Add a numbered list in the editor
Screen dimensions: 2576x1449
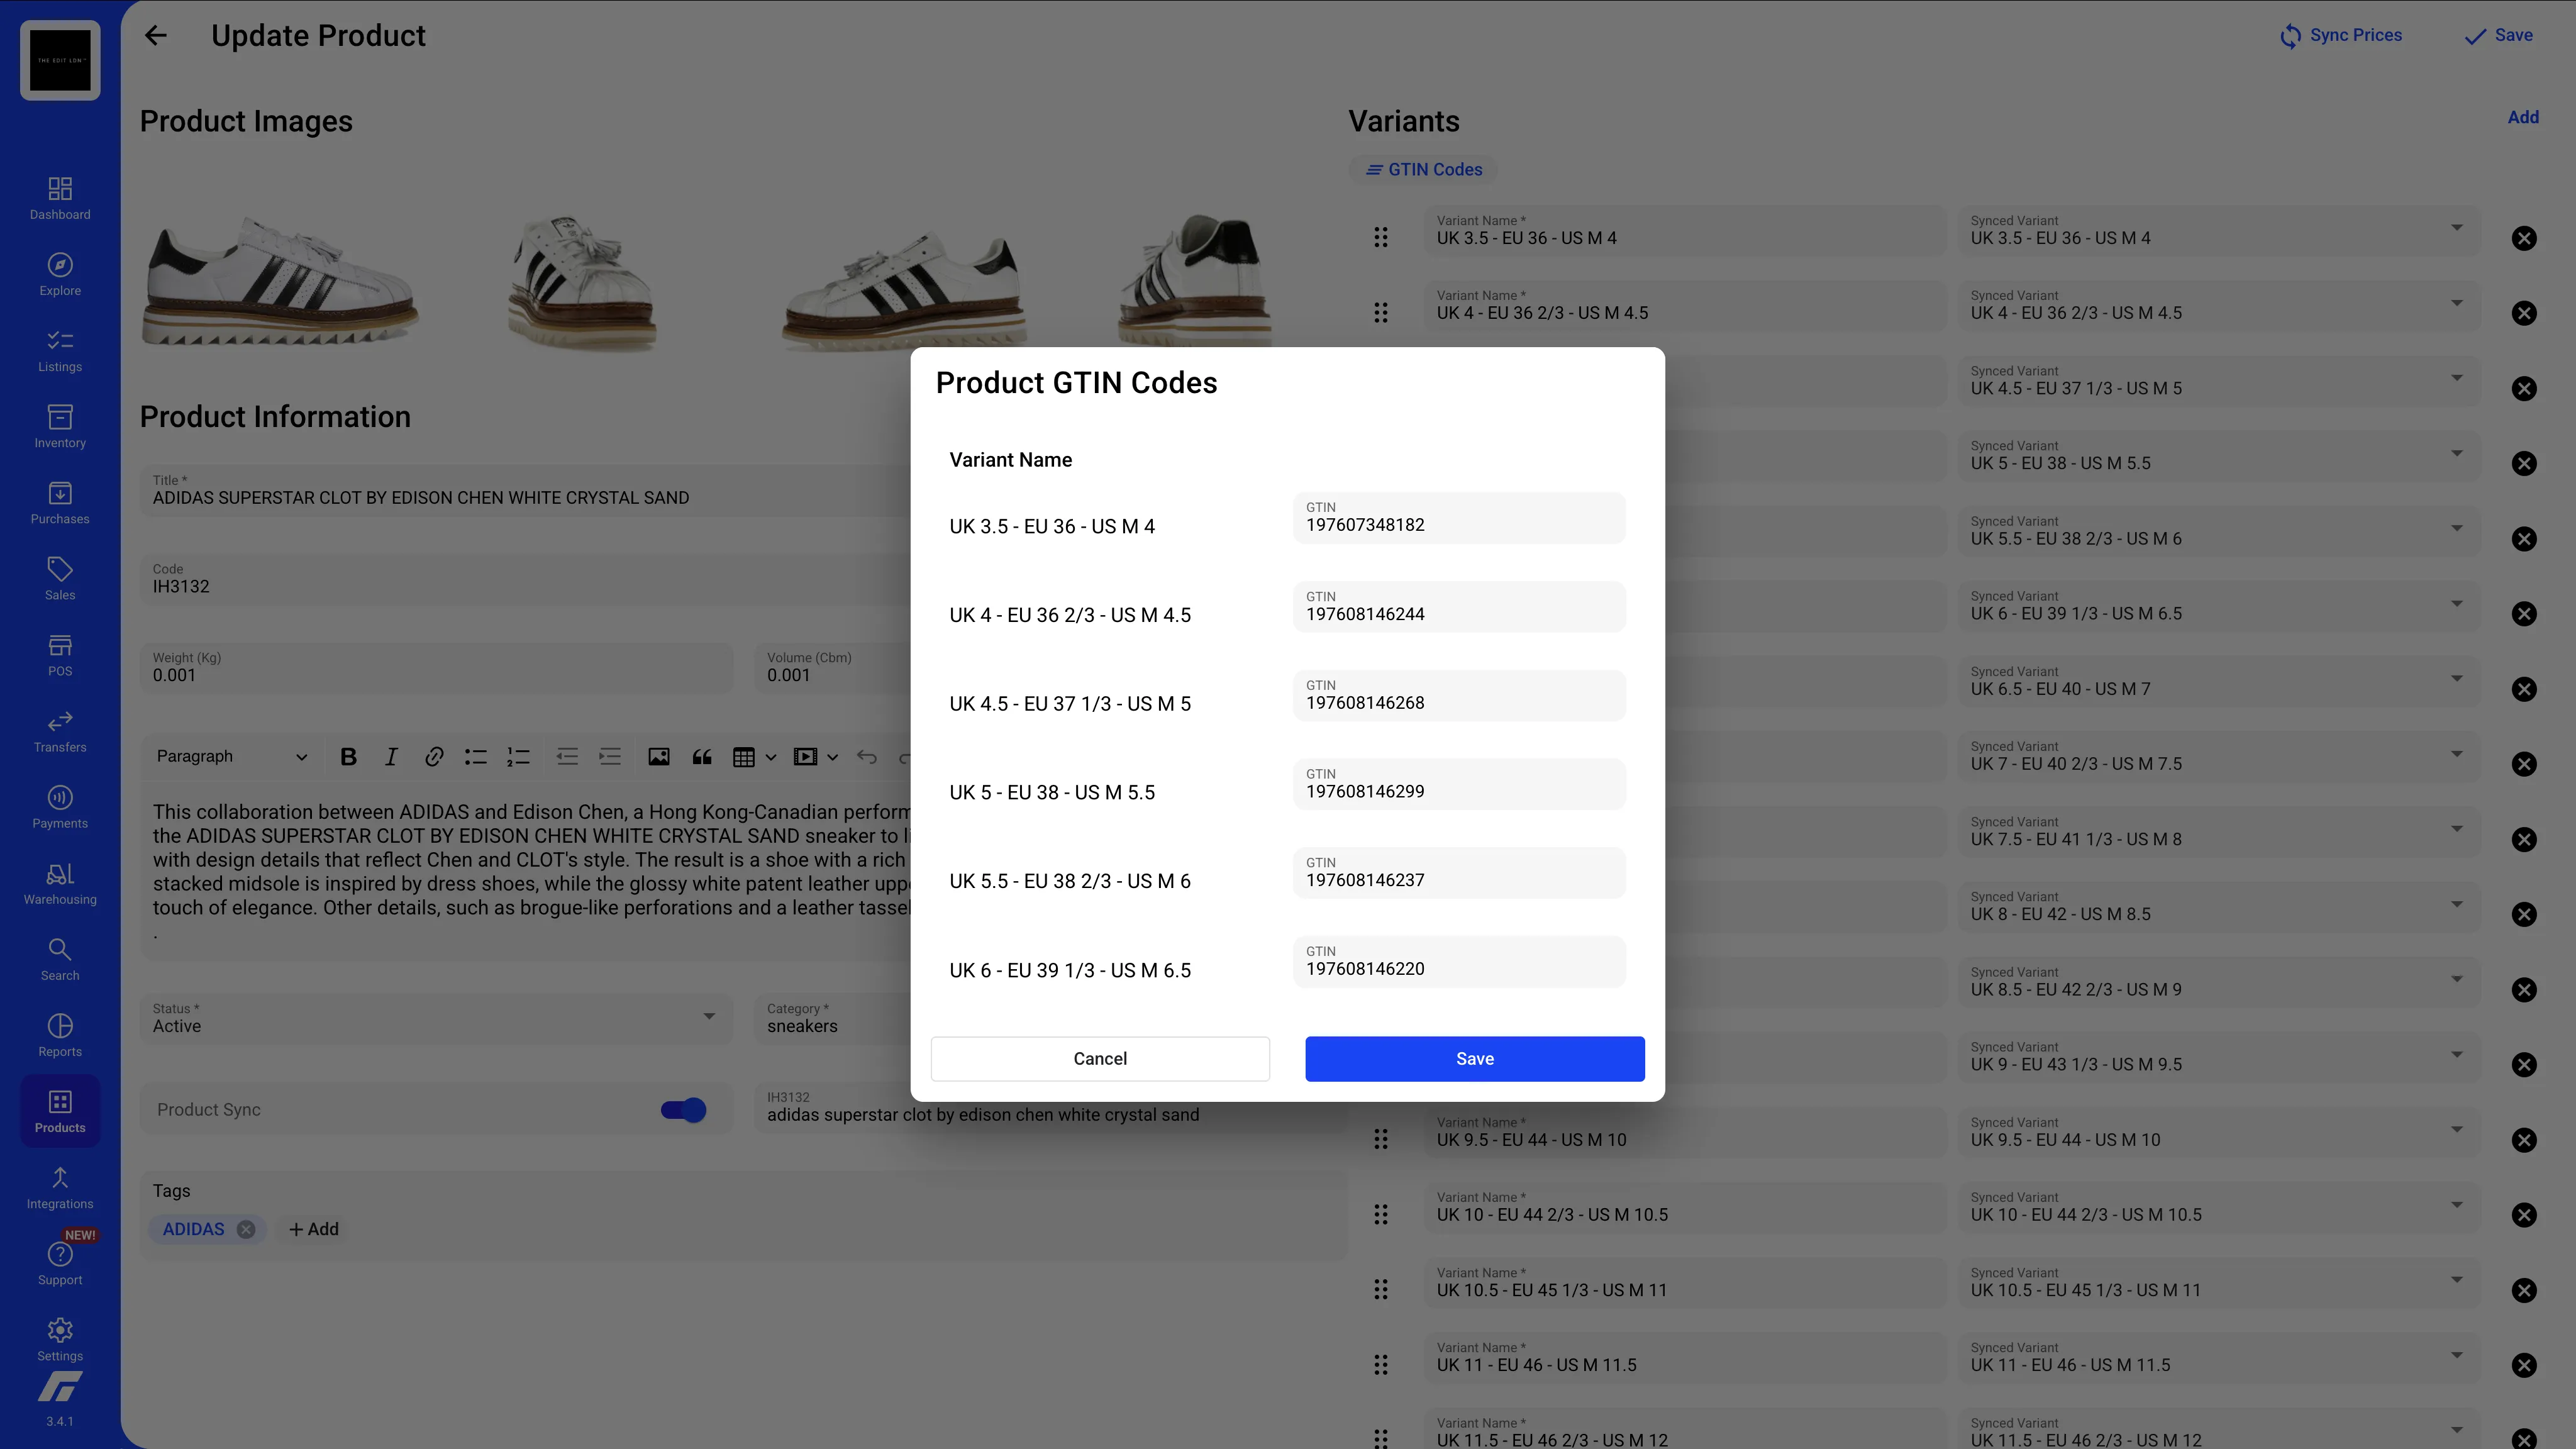pyautogui.click(x=518, y=756)
